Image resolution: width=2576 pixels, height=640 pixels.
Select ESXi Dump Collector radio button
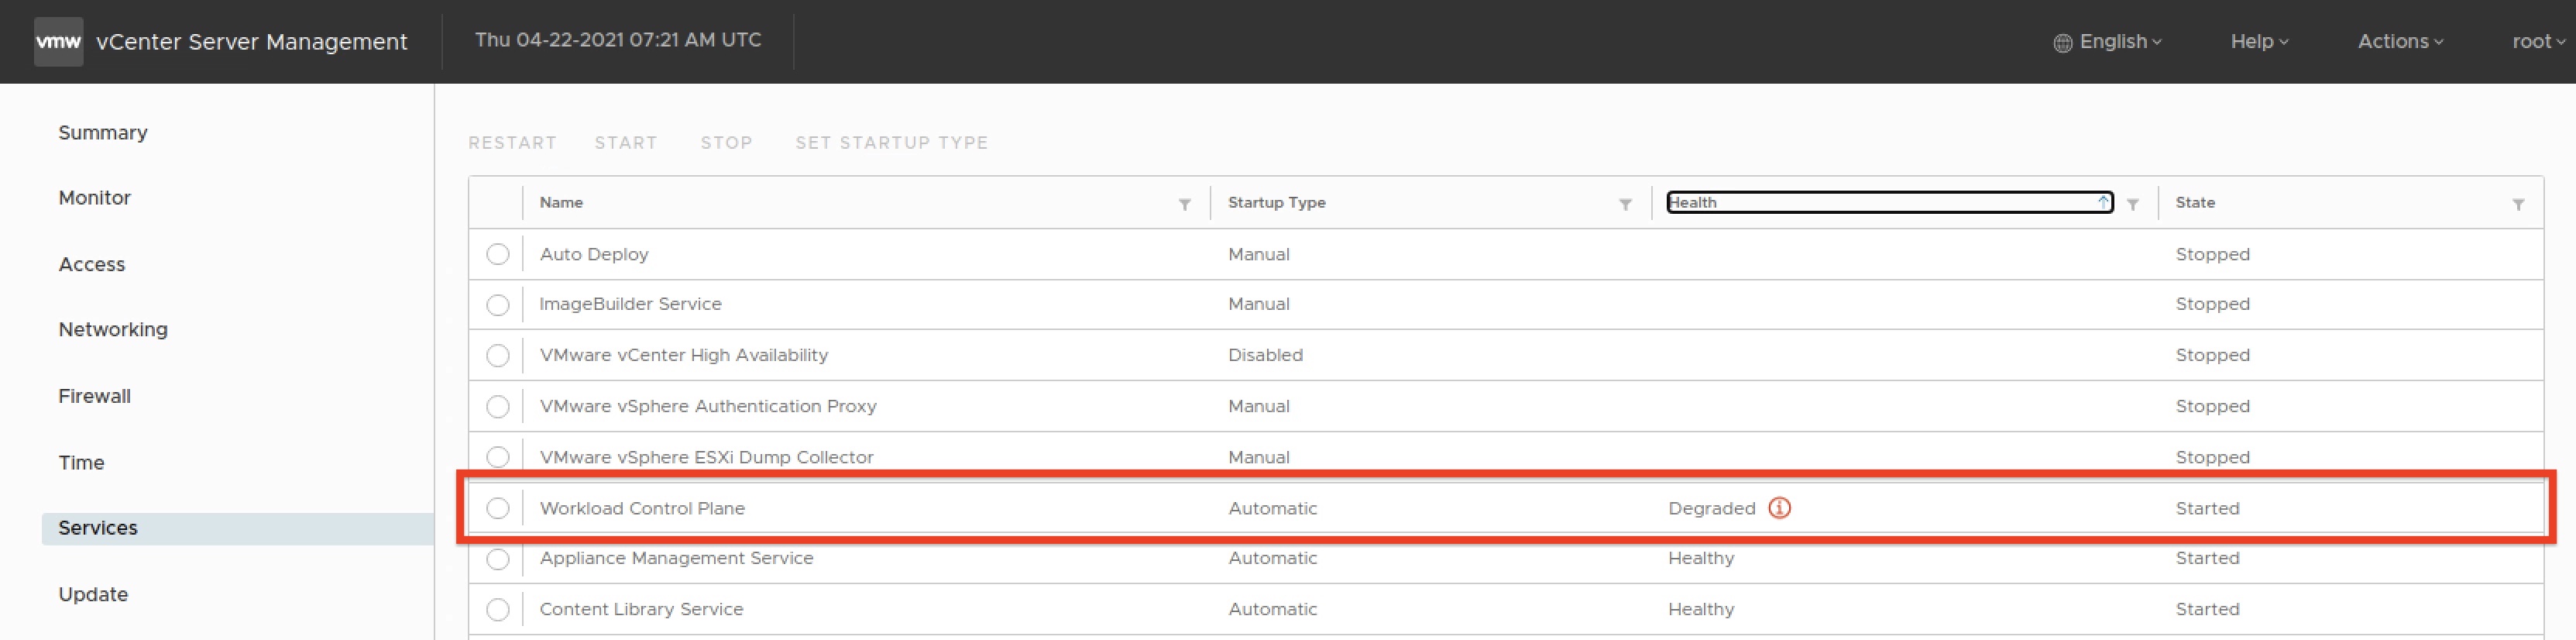pyautogui.click(x=498, y=457)
